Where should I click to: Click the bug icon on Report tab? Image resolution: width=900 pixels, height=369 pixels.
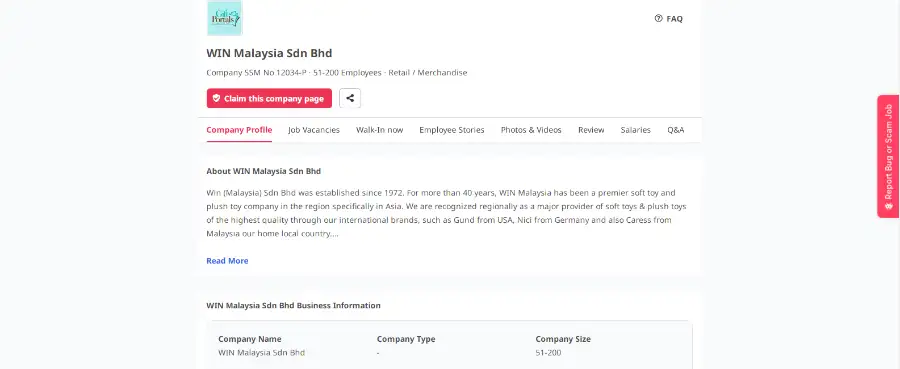pos(889,206)
